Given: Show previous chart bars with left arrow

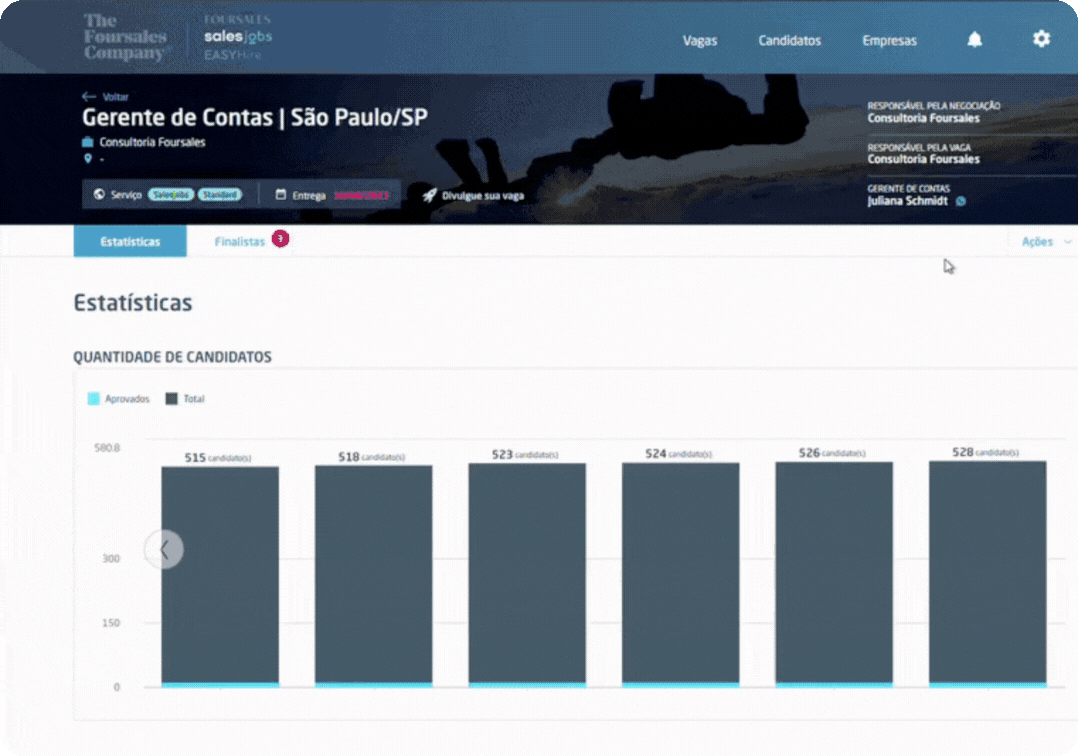Looking at the screenshot, I should pos(165,549).
